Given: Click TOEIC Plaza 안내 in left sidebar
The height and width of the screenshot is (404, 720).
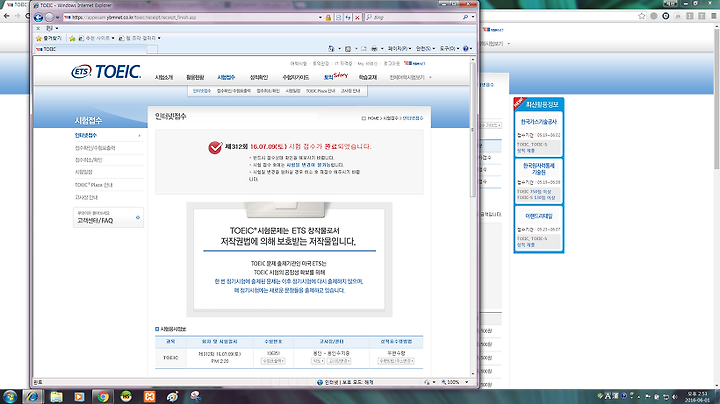Looking at the screenshot, I should (94, 185).
